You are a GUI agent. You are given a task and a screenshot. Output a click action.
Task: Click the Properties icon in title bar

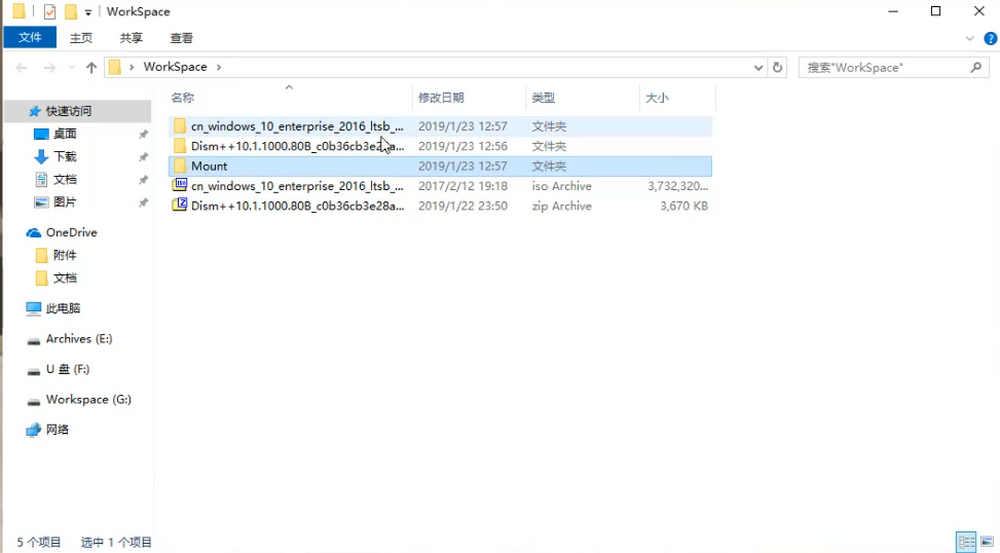(x=50, y=12)
